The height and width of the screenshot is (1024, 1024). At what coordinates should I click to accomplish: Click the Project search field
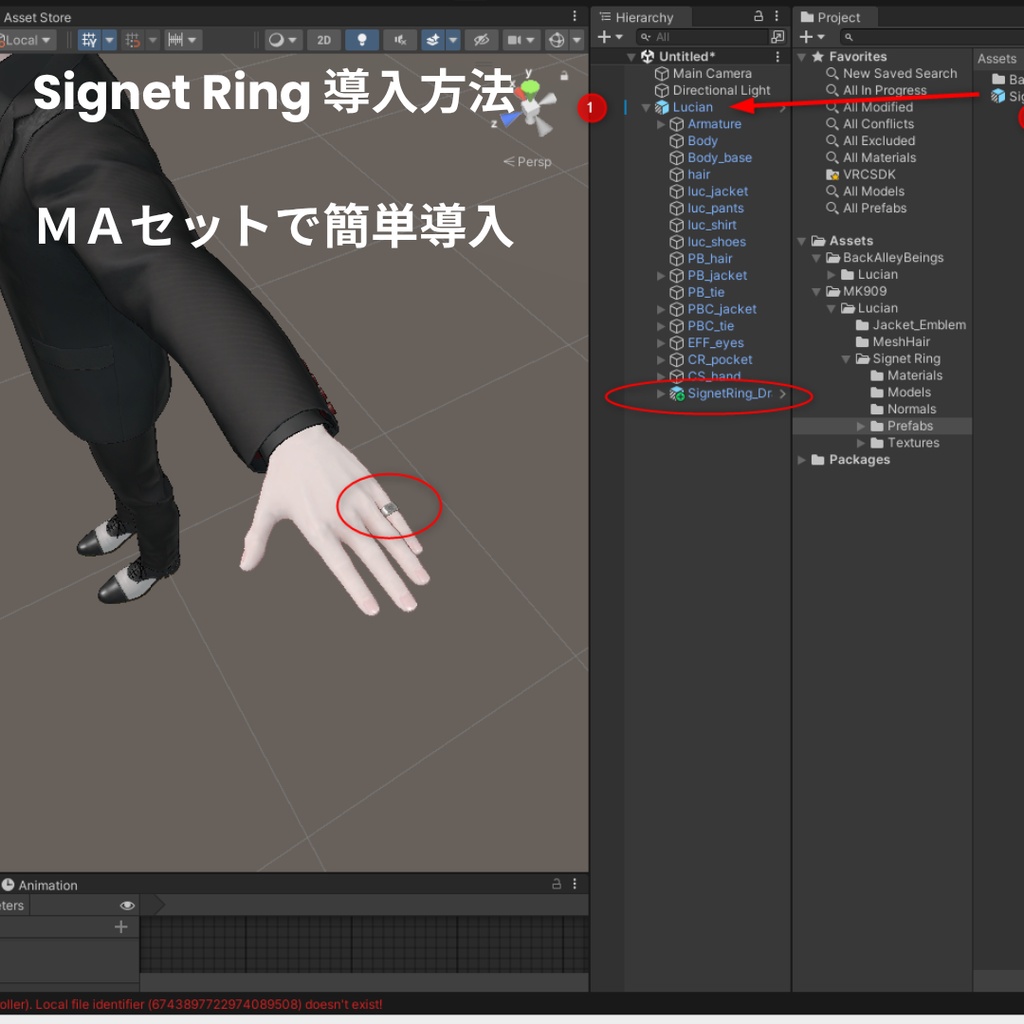pos(931,37)
